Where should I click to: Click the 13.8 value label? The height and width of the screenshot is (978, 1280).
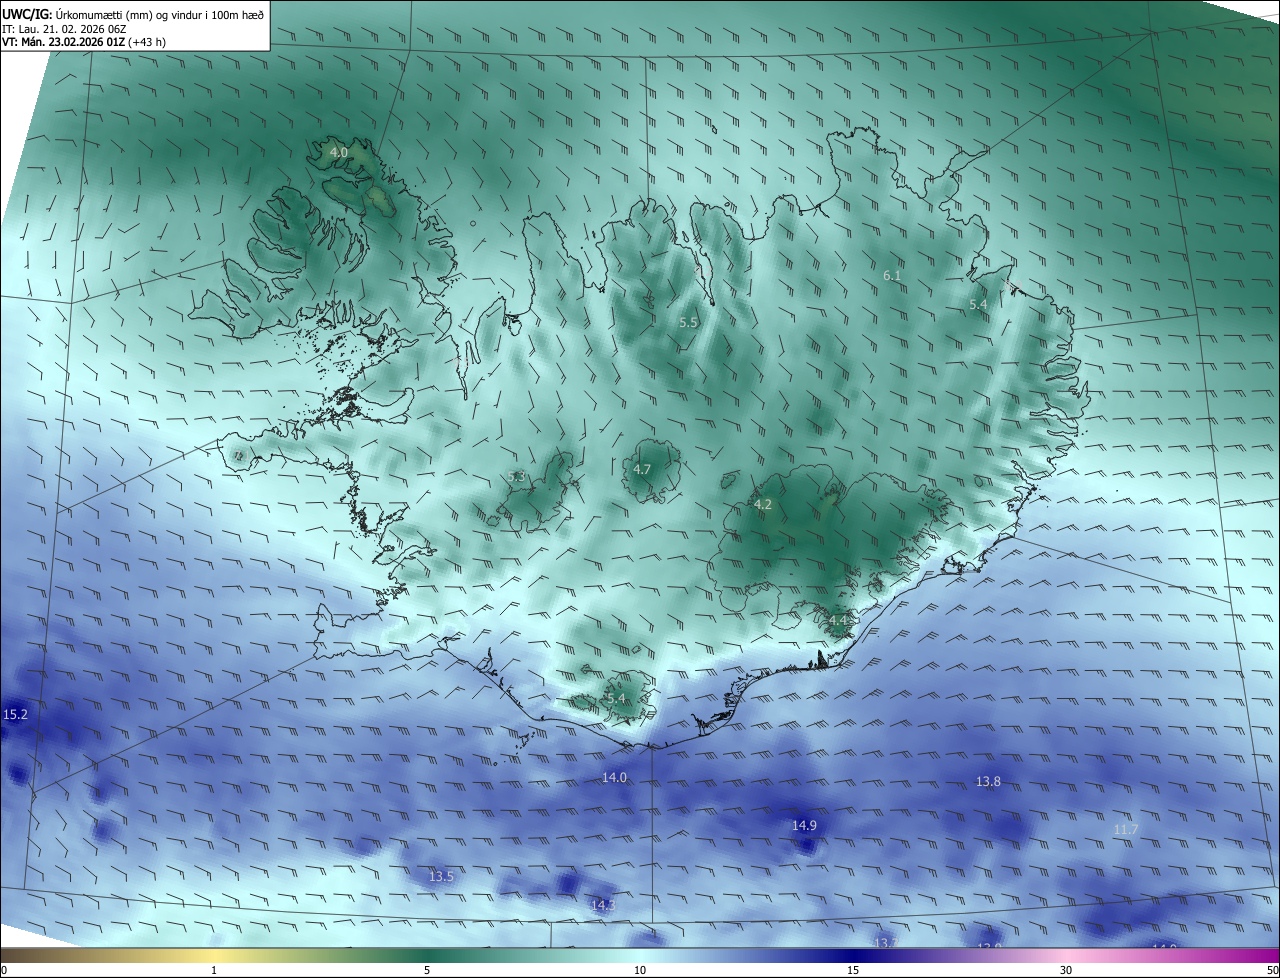tap(988, 781)
